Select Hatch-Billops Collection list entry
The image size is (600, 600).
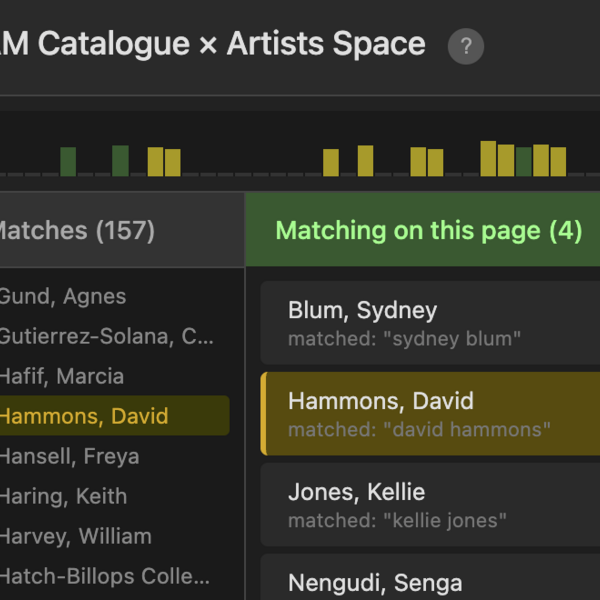pyautogui.click(x=105, y=576)
